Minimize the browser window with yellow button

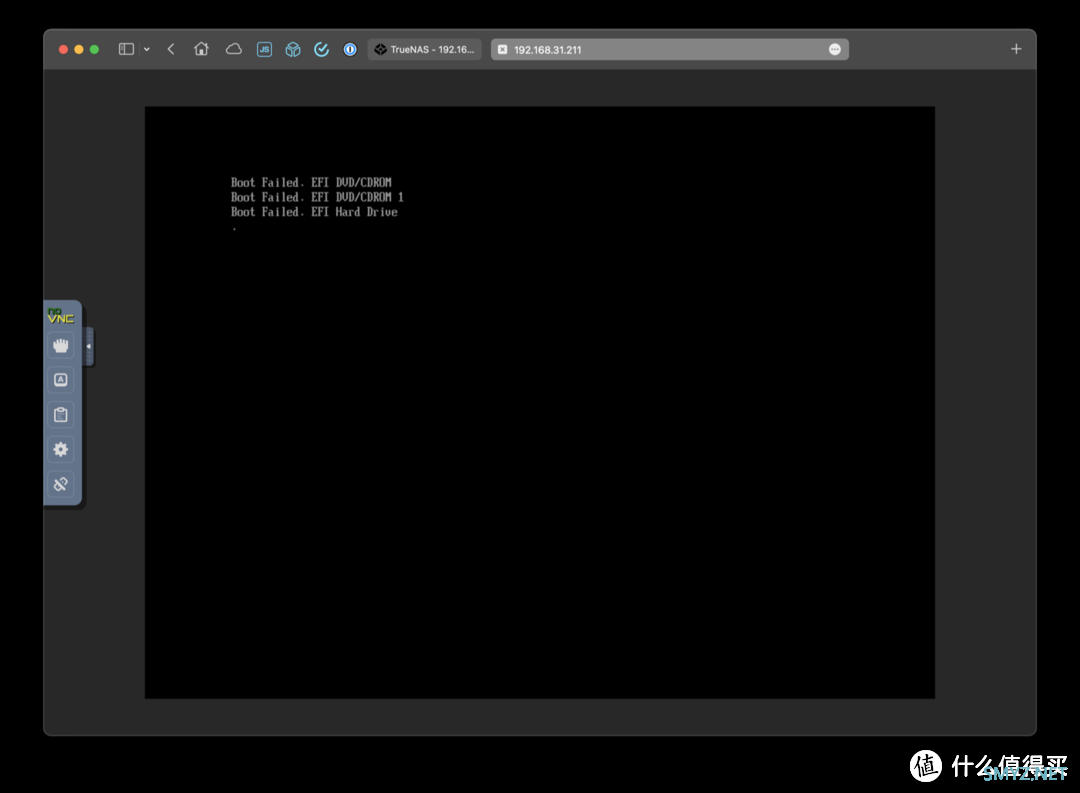pos(79,49)
